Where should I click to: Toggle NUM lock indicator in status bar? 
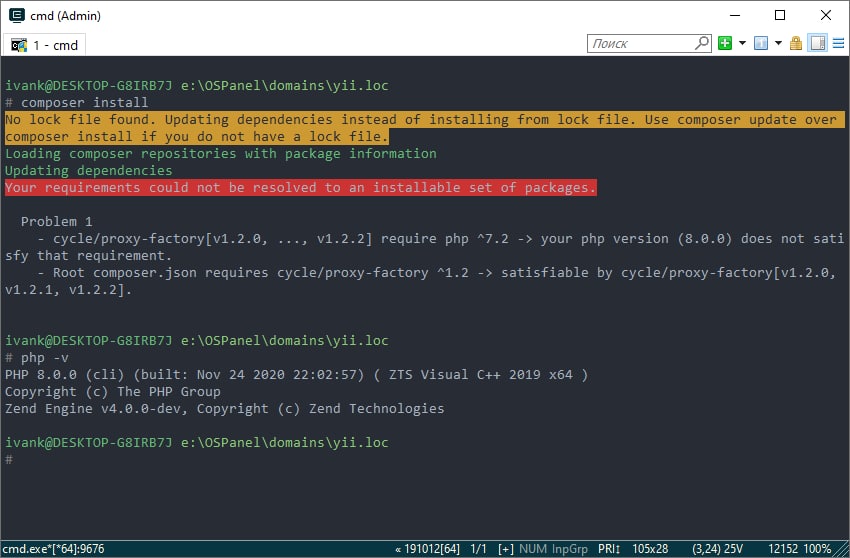532,549
